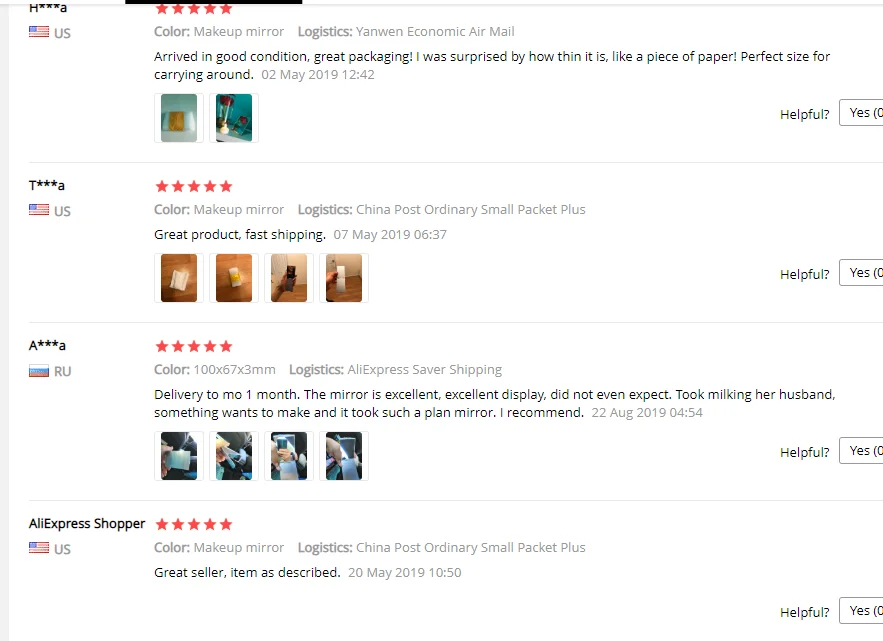Click the US flag under AliExpress Shopper
The width and height of the screenshot is (883, 641).
coord(39,547)
